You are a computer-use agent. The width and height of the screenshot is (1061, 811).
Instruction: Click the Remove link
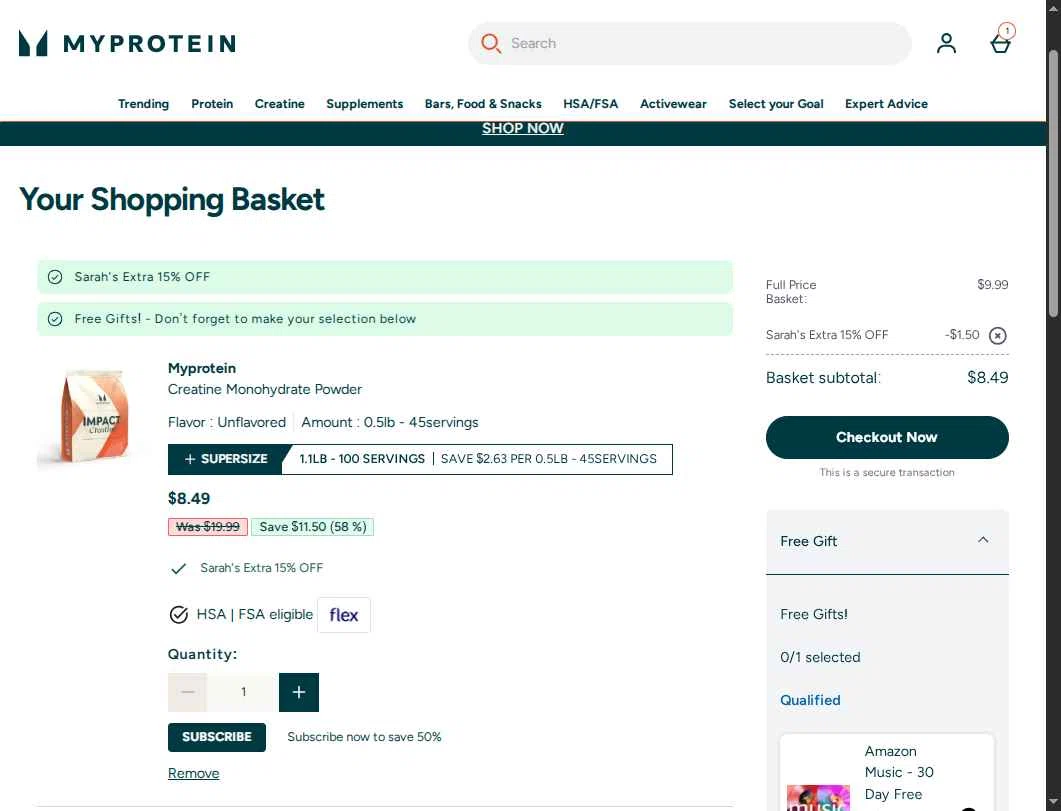(x=193, y=773)
